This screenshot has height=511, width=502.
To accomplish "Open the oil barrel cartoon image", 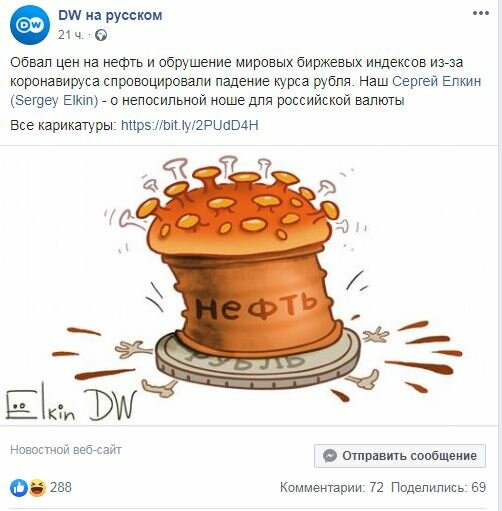I will point(249,286).
